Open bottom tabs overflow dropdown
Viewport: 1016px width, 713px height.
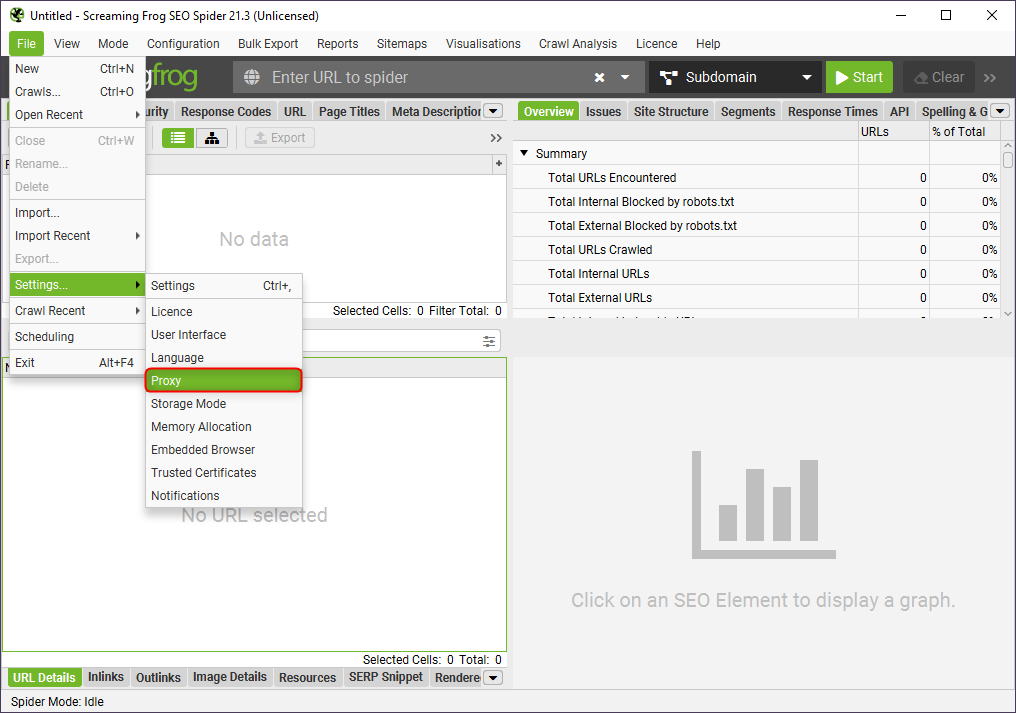click(493, 678)
